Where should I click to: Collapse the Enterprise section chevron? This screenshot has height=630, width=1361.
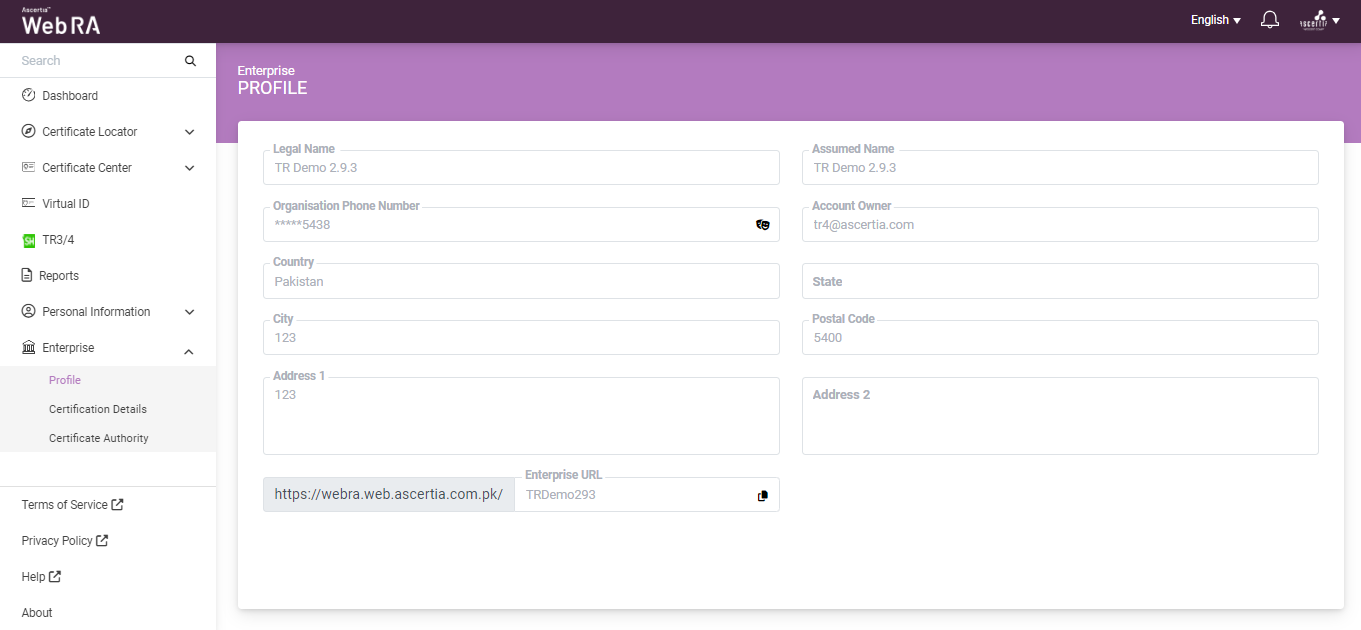click(x=190, y=349)
